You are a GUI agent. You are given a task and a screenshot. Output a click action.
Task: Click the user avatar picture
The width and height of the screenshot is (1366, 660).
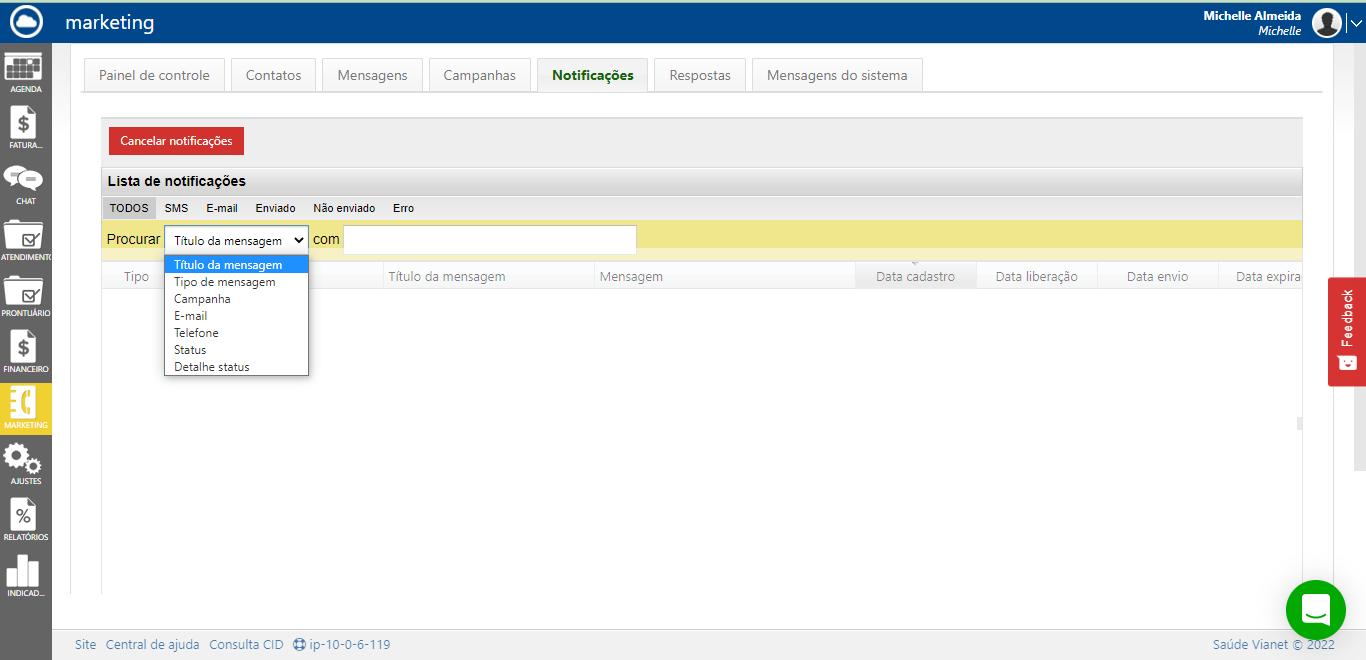click(x=1327, y=22)
